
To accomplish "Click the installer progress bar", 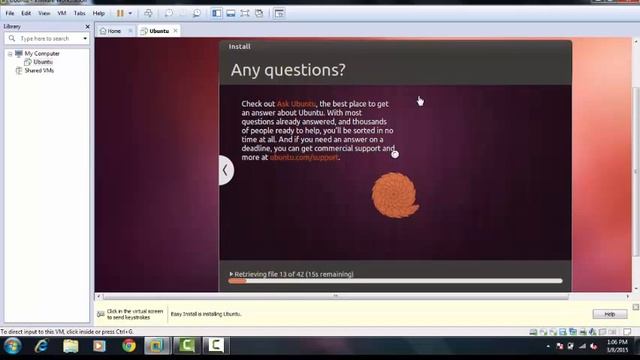I will (395, 281).
